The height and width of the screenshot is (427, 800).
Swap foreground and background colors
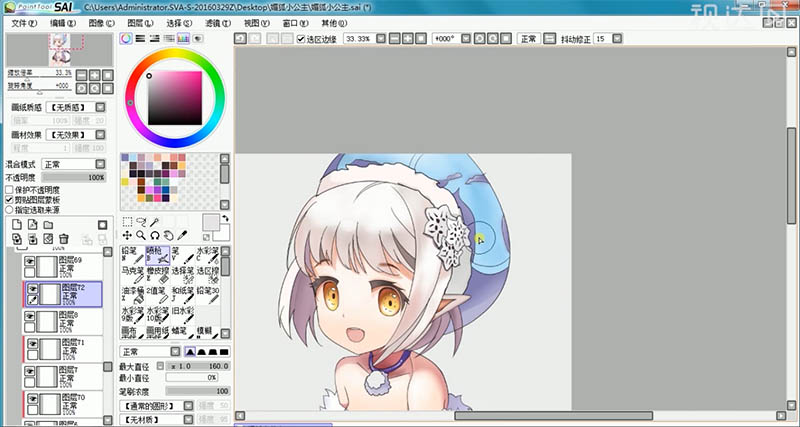[226, 218]
